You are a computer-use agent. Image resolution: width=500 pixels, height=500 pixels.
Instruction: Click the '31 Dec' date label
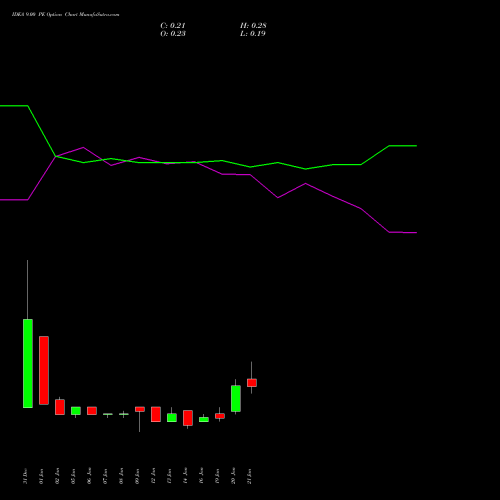tap(26, 476)
